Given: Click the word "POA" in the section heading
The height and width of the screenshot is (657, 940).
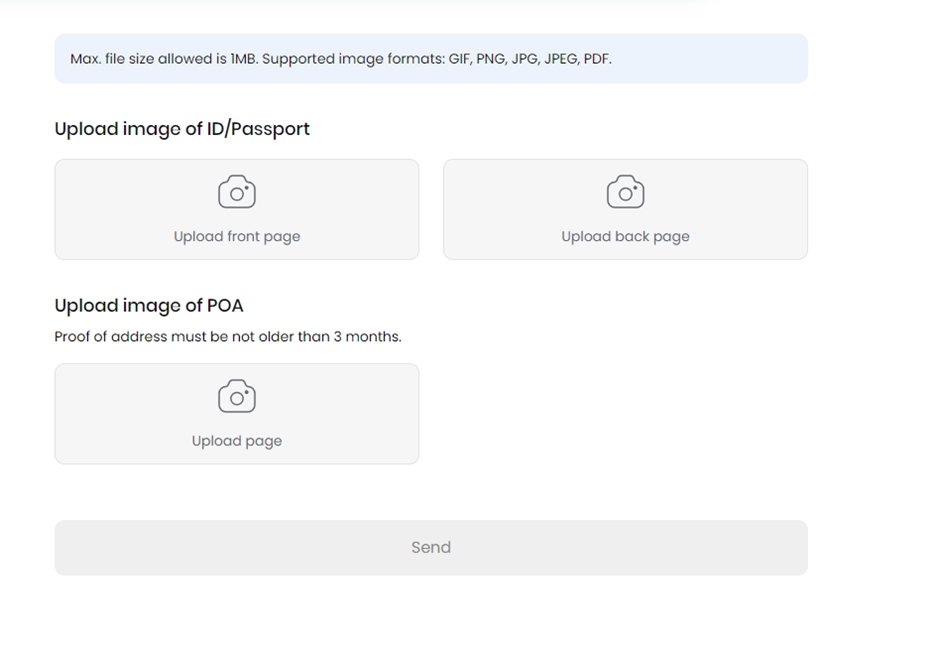Looking at the screenshot, I should pos(225,306).
